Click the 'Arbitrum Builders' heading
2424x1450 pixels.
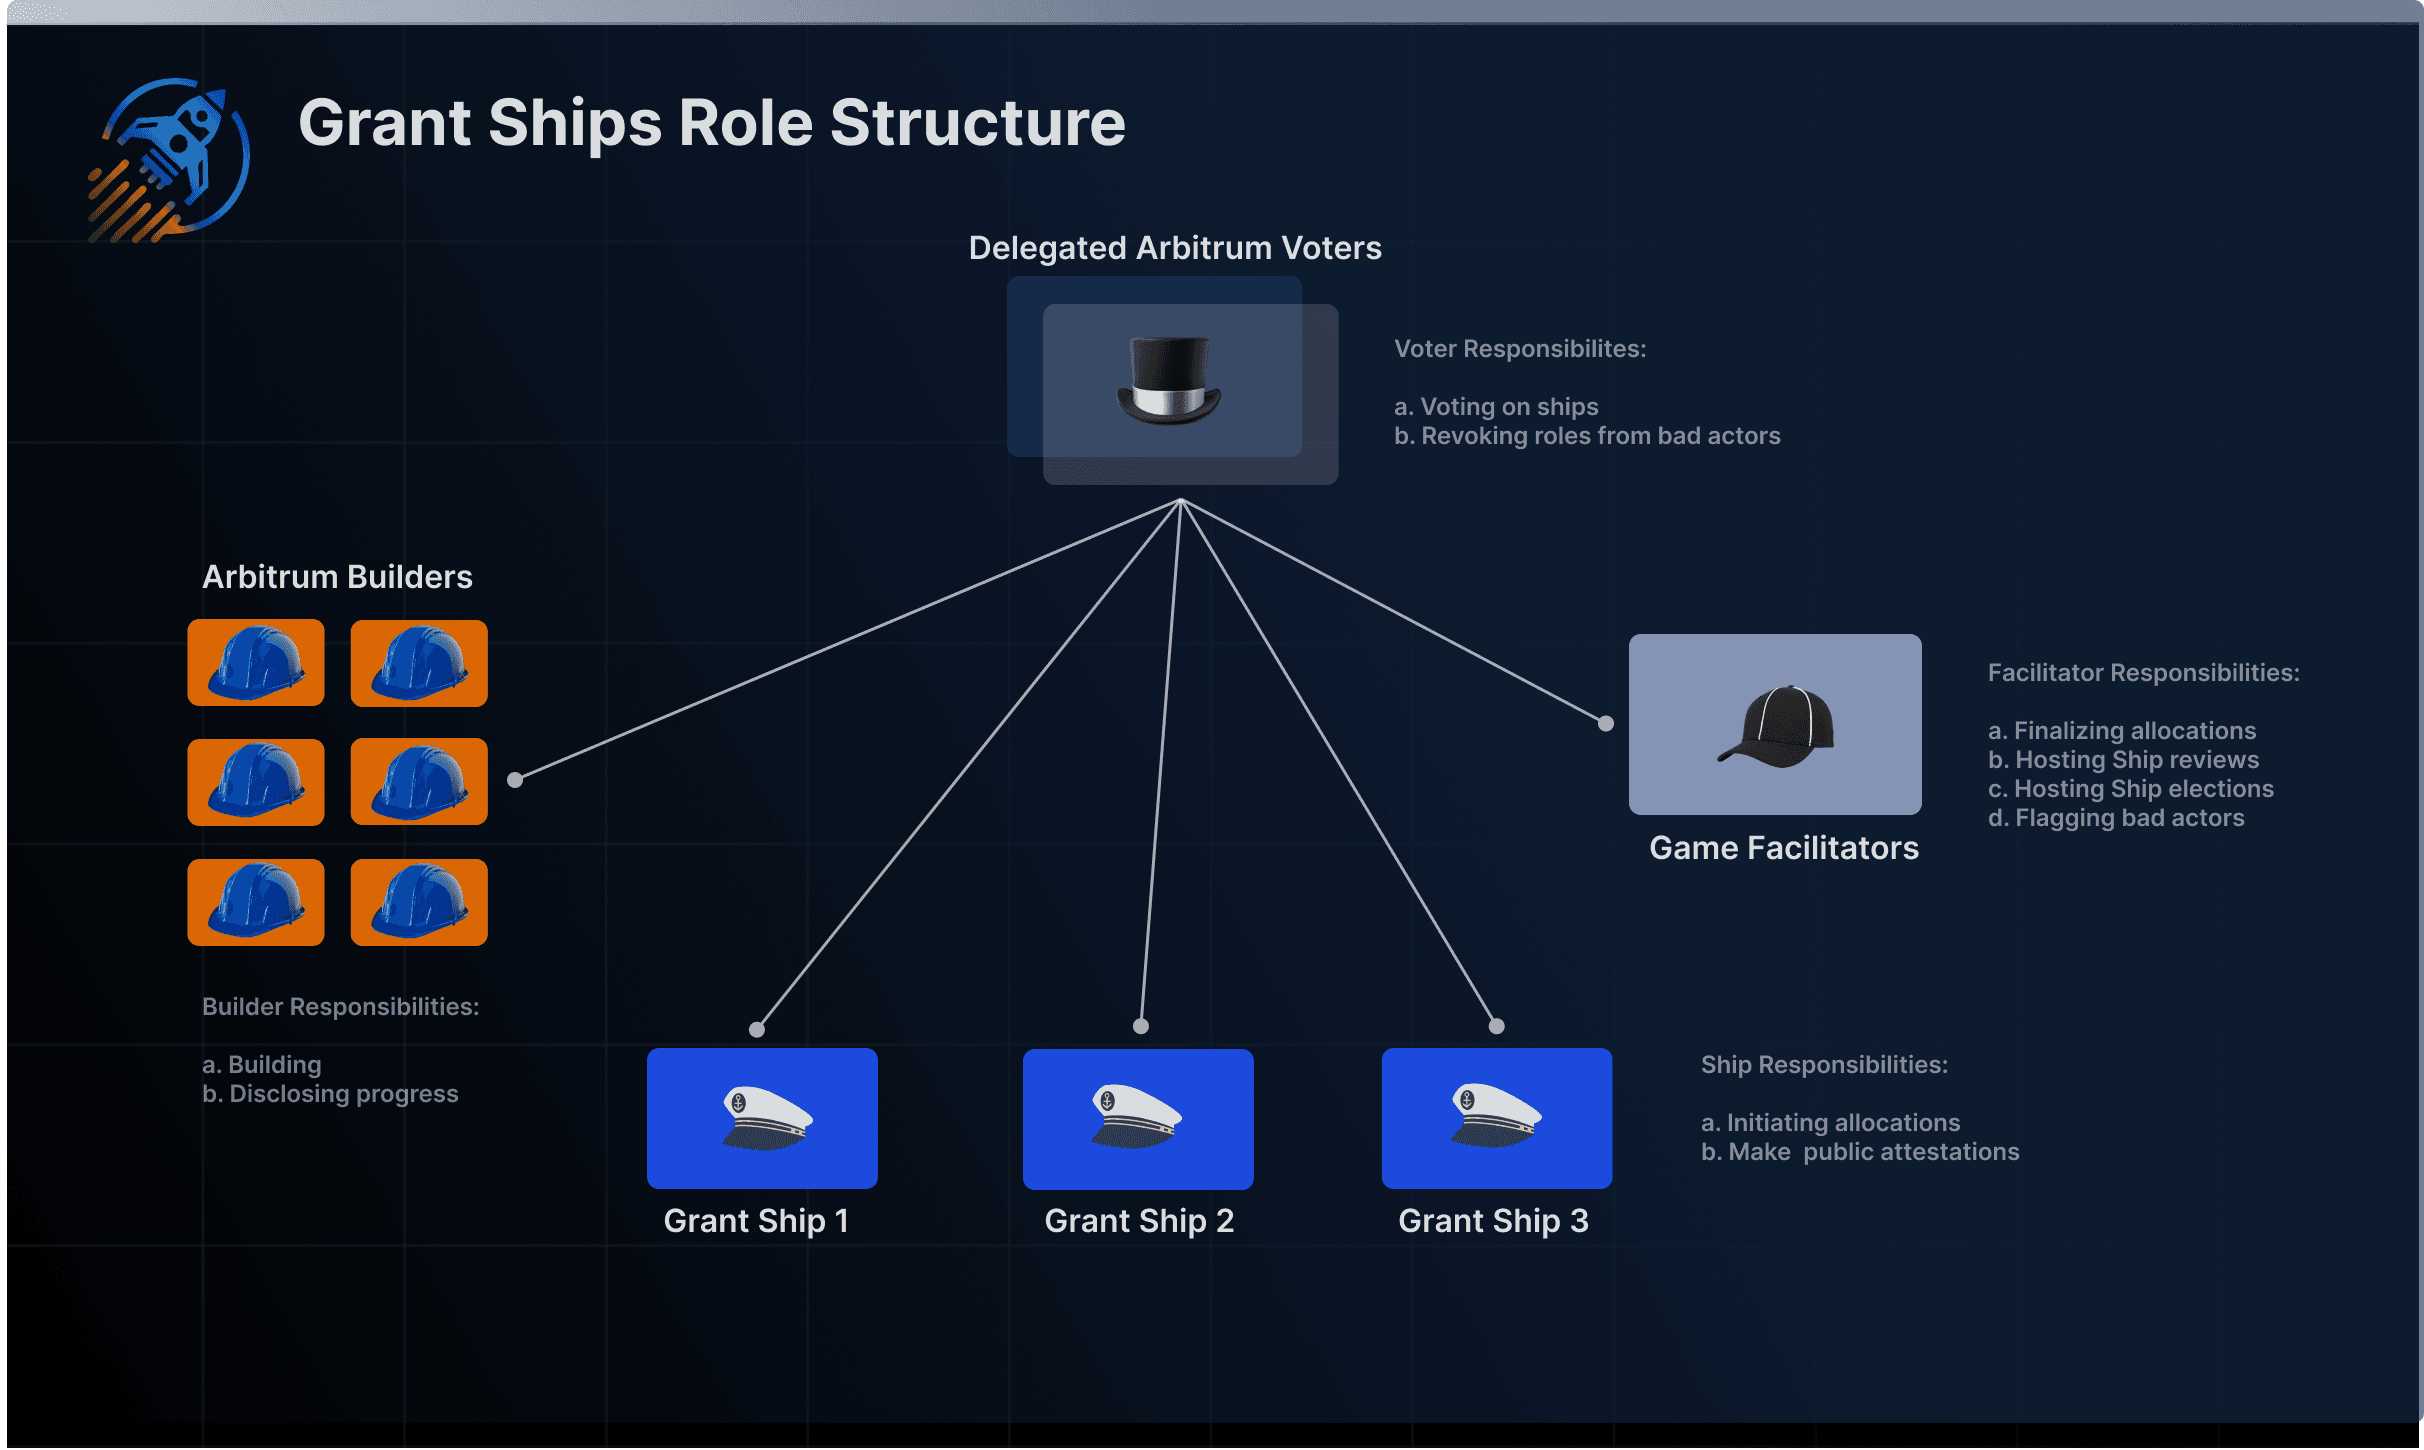pyautogui.click(x=337, y=577)
